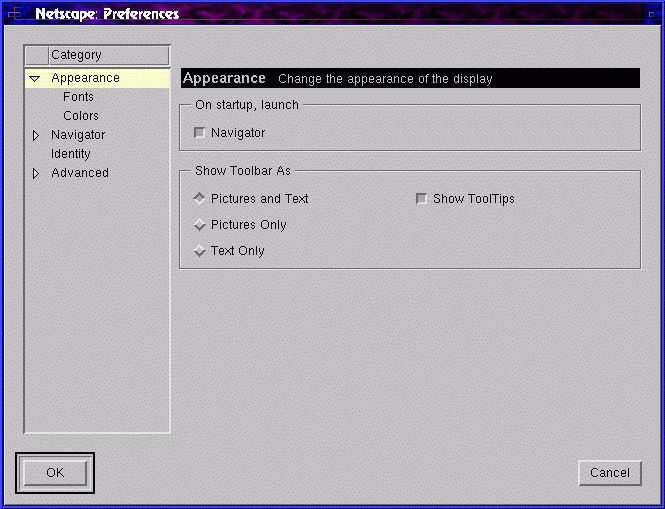Expand the Navigator category triangle
This screenshot has width=665, height=509.
(x=36, y=135)
